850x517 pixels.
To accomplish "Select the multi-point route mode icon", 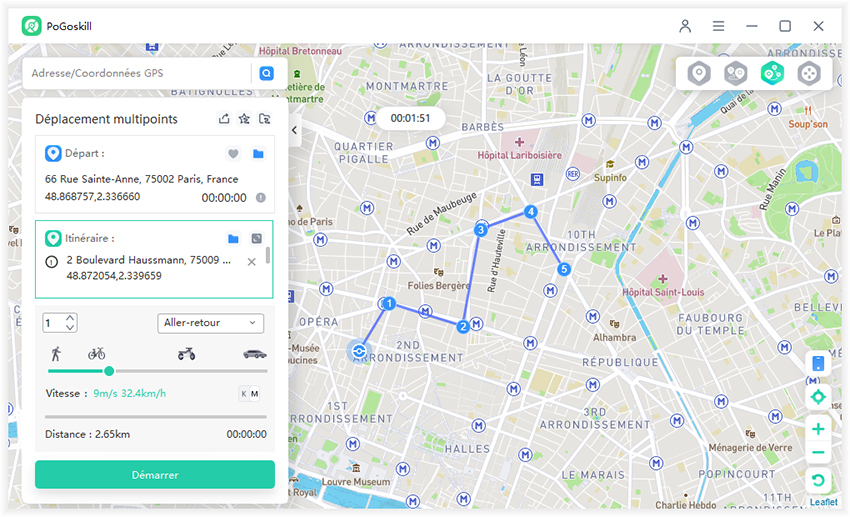I will (772, 73).
